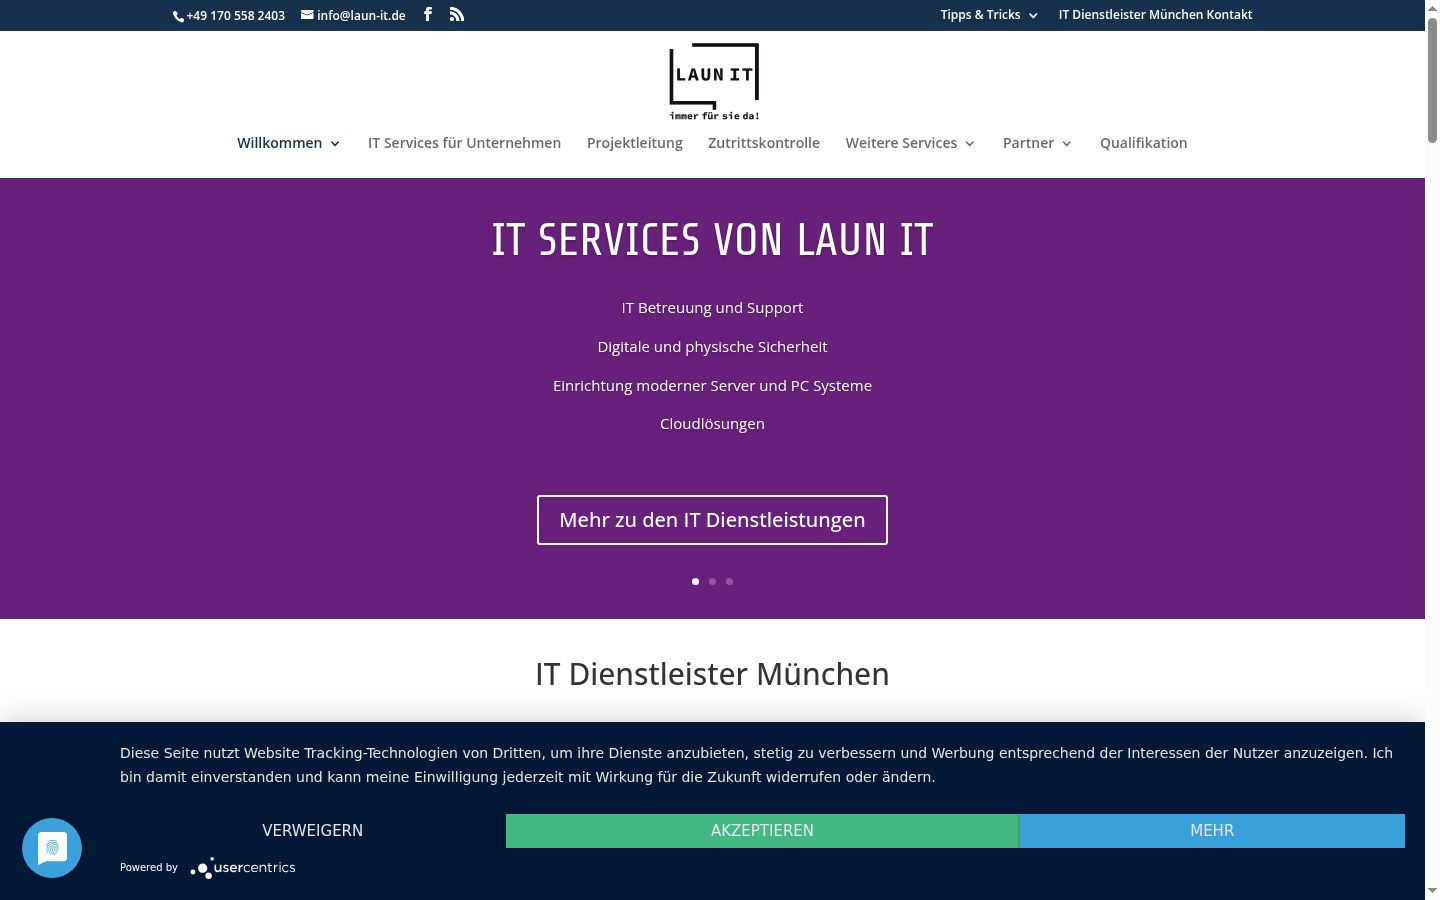Viewport: 1440px width, 900px height.
Task: Show more cookie options with MEHR
Action: coord(1212,831)
